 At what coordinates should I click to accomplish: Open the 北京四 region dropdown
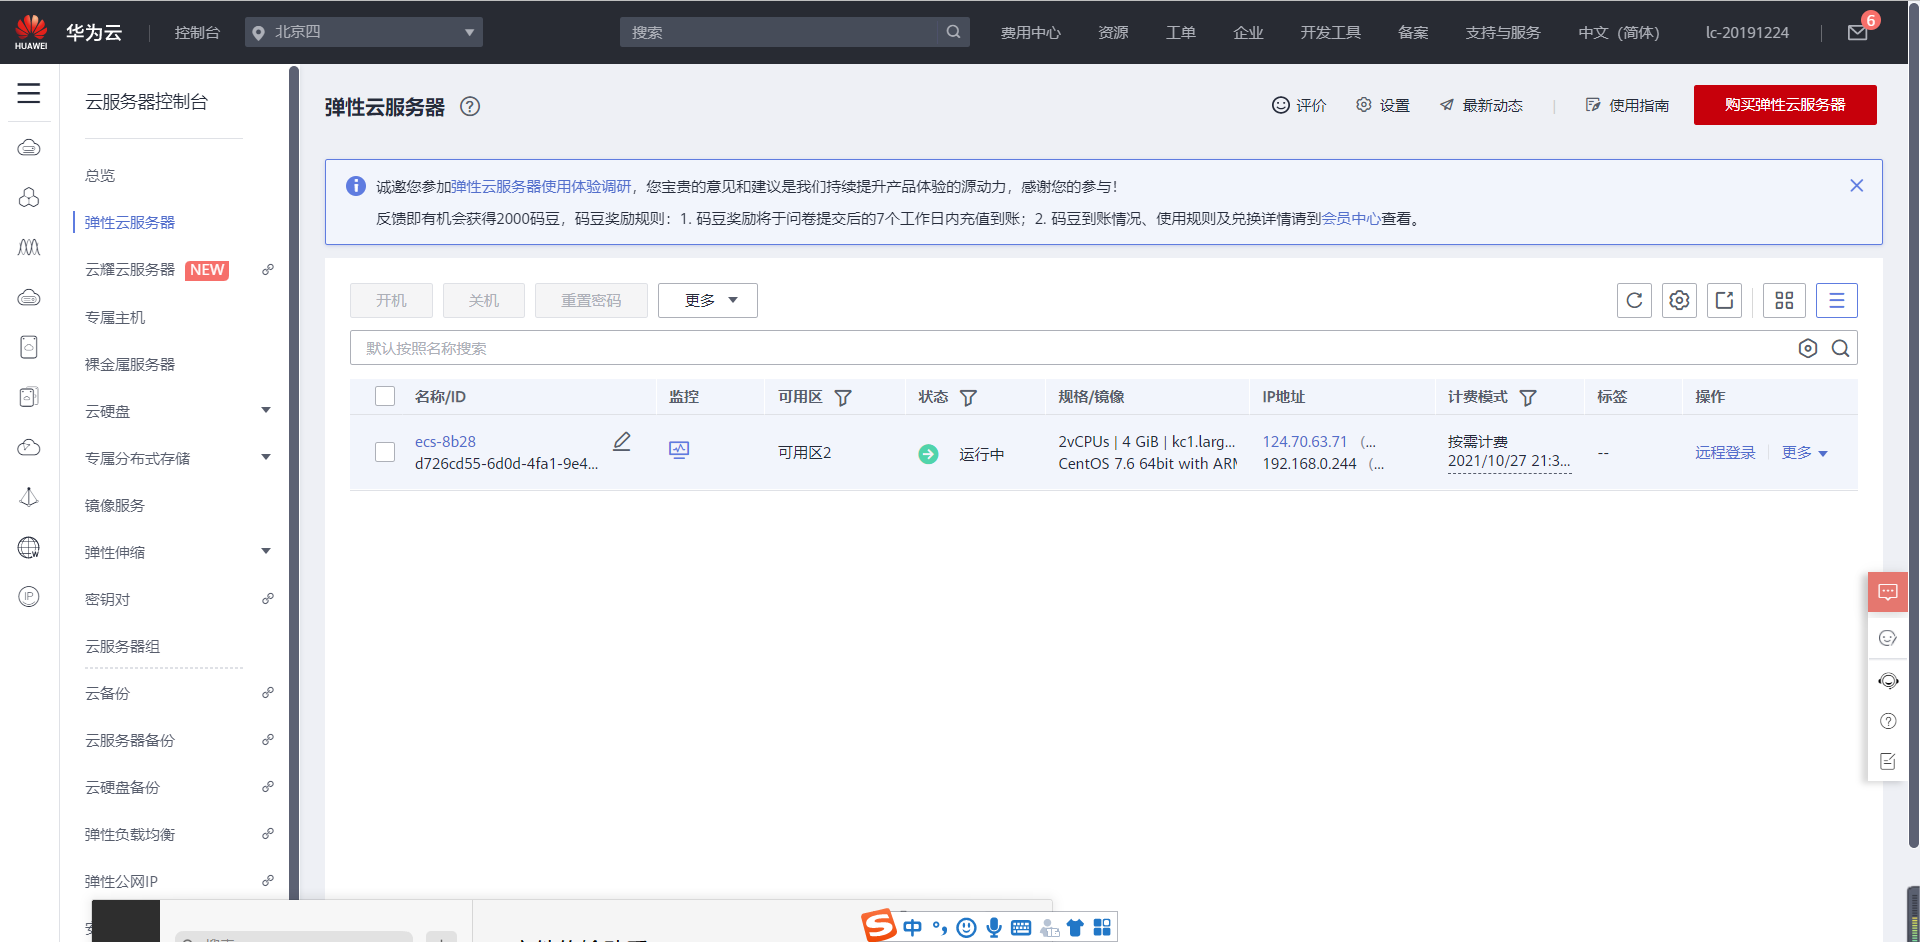click(x=364, y=32)
